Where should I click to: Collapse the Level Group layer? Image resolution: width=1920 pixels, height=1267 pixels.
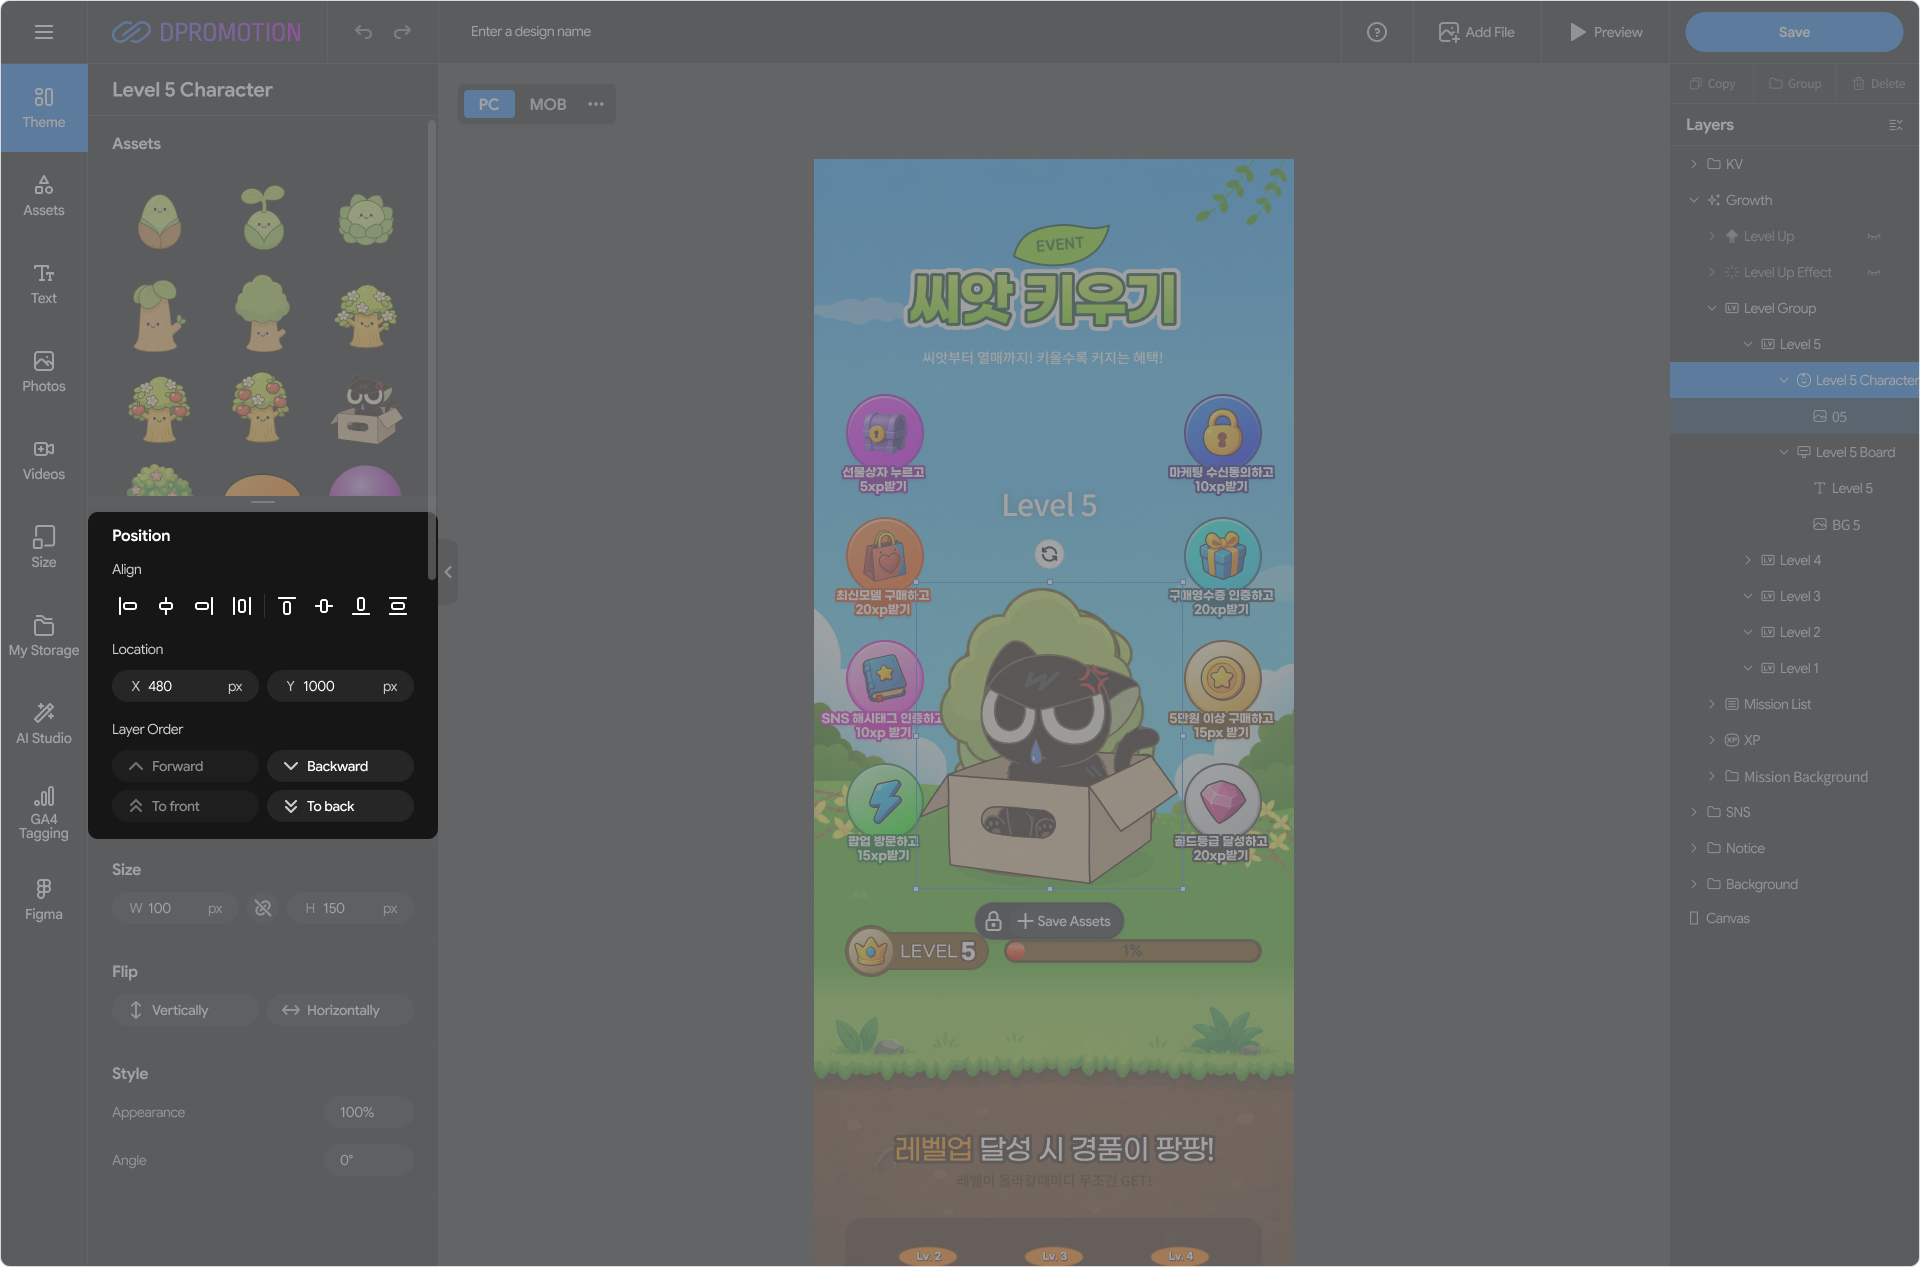(x=1711, y=308)
